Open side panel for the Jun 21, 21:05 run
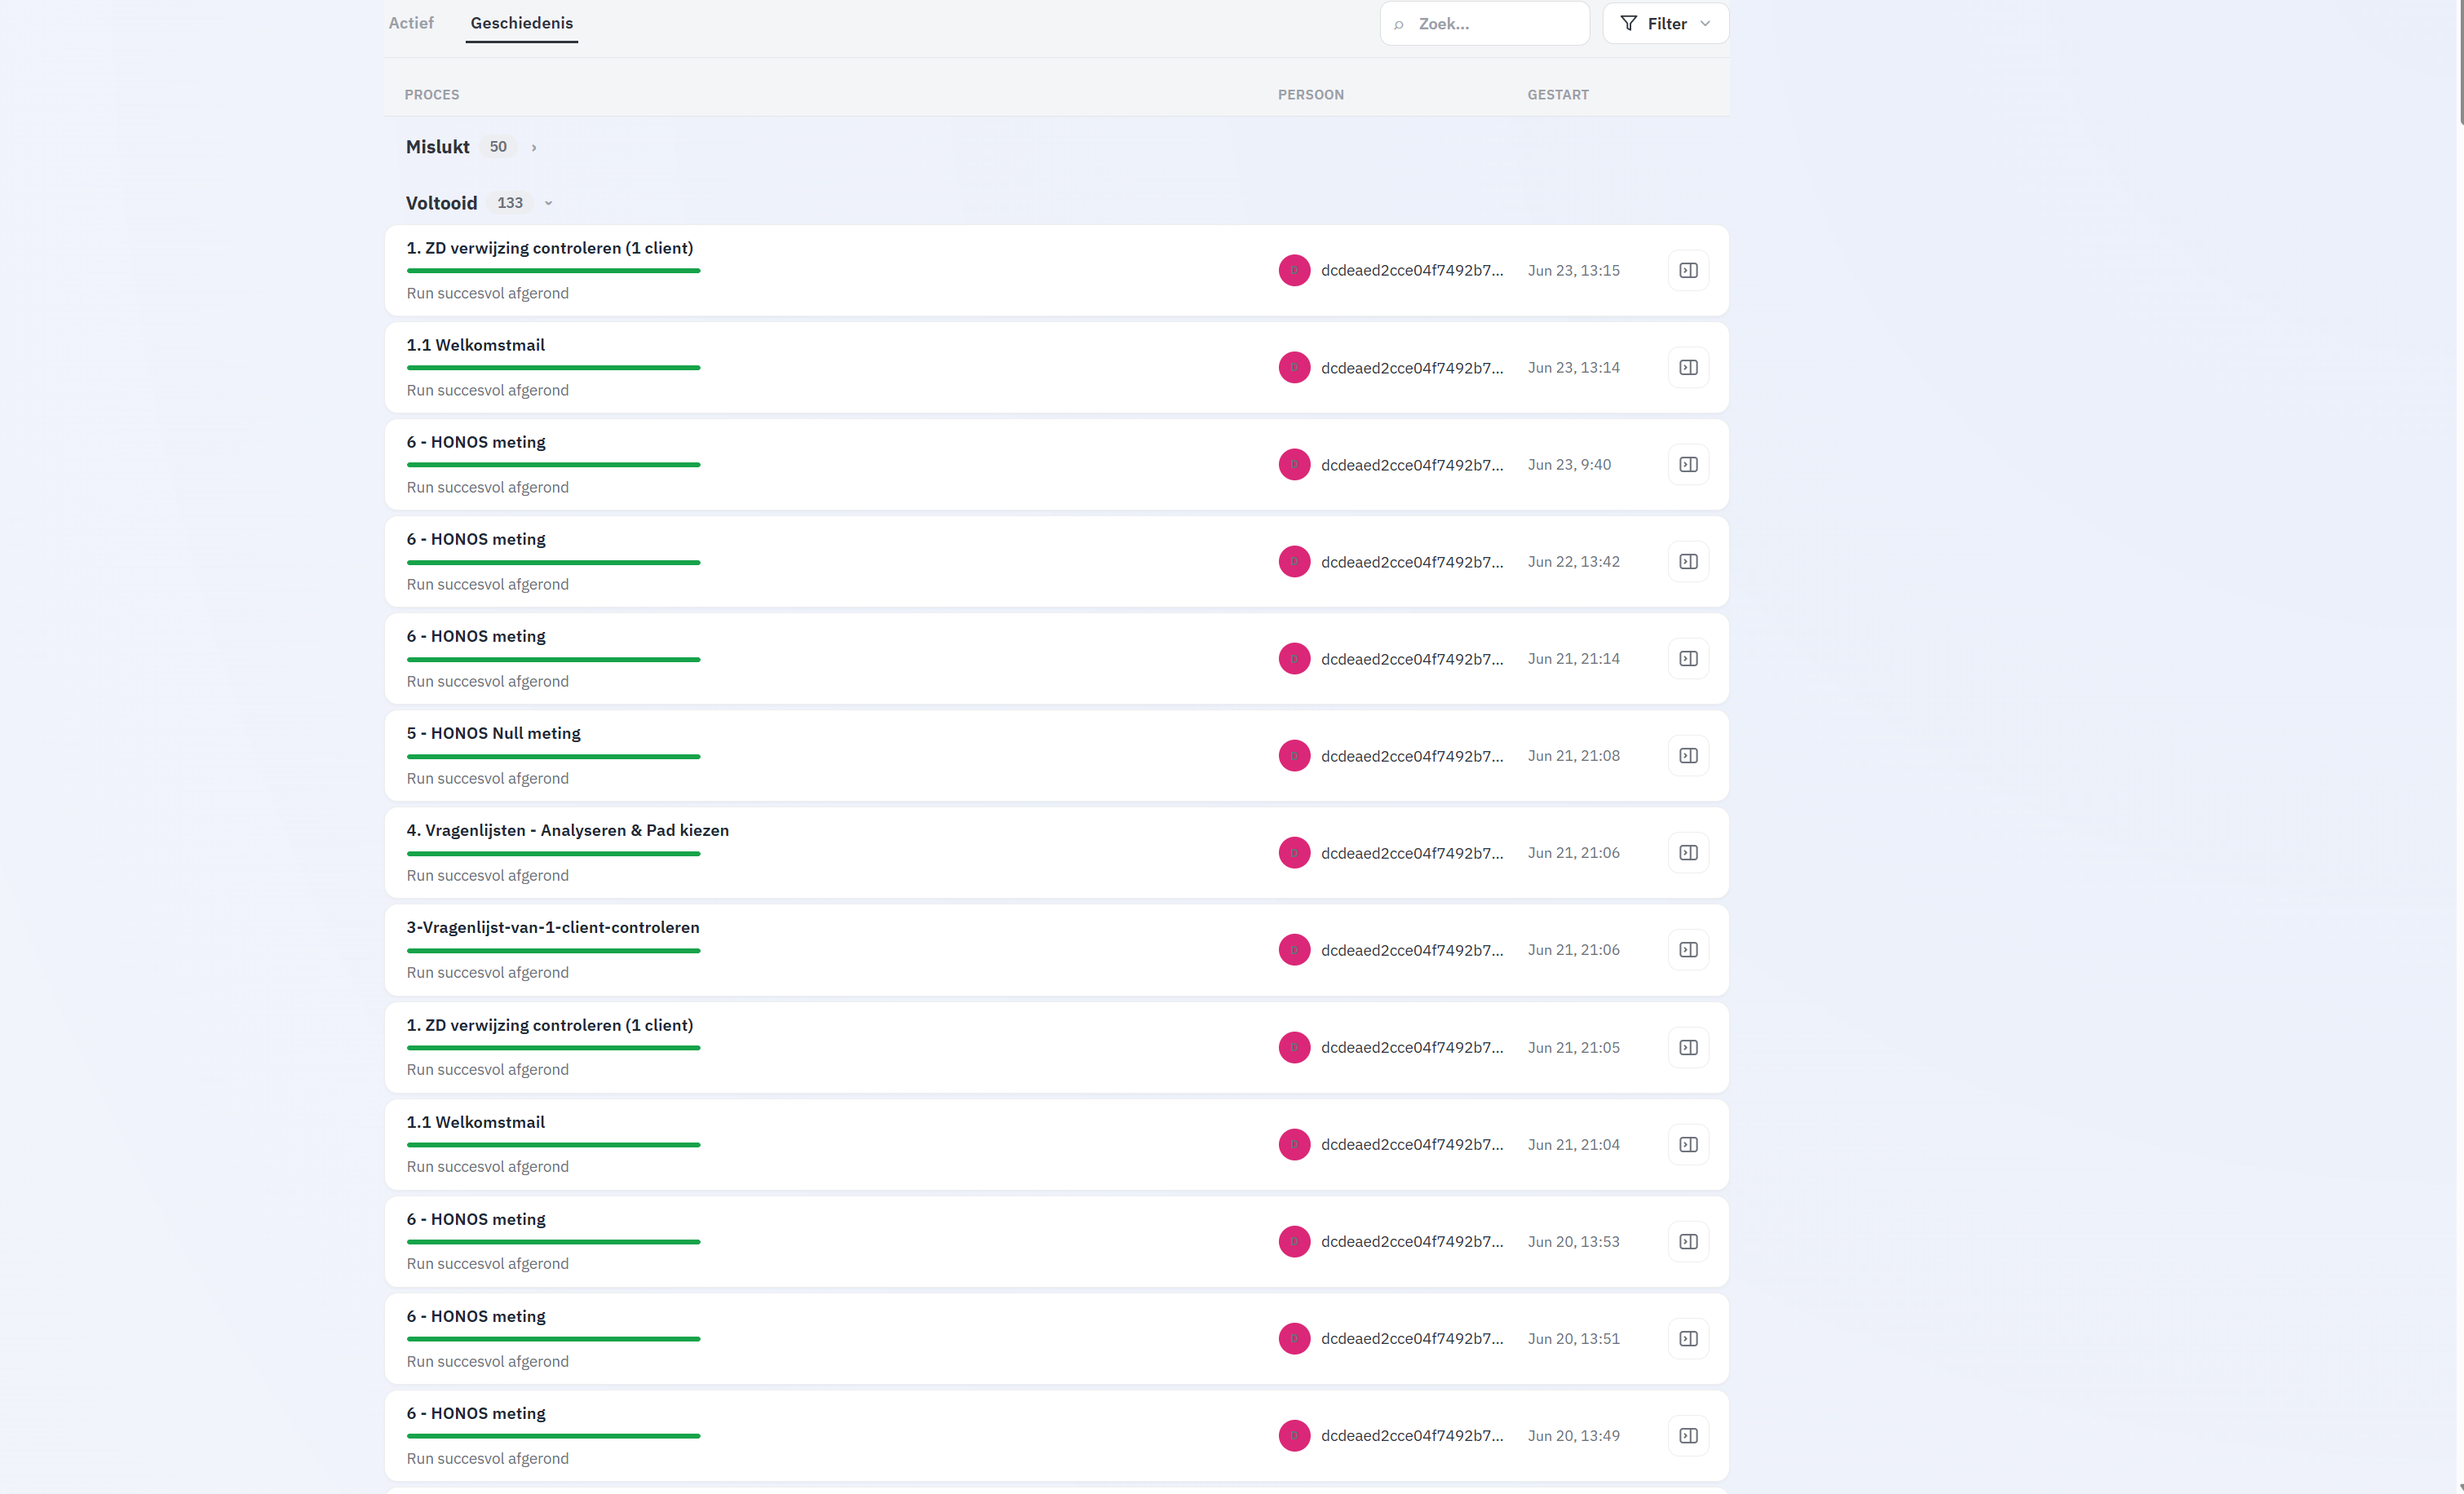Image resolution: width=2464 pixels, height=1494 pixels. tap(1688, 1047)
